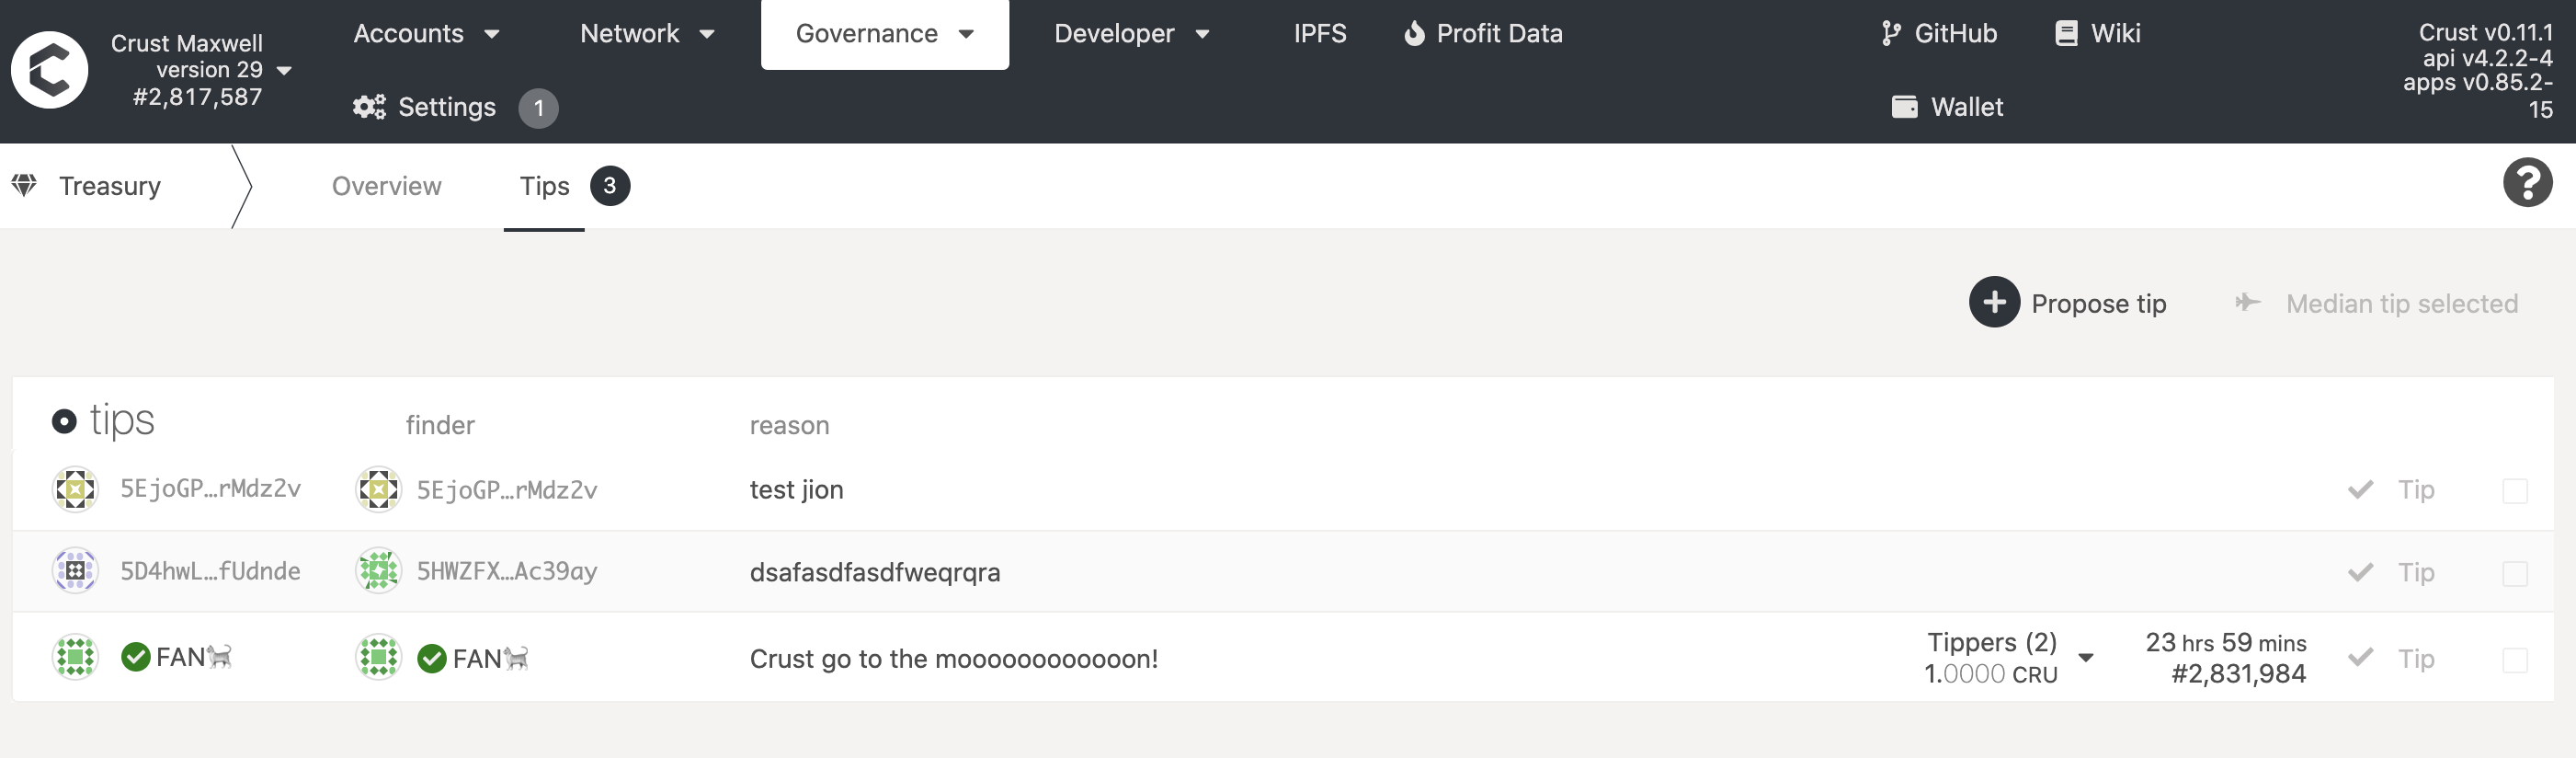Tick checkbox for the test jion tip
Viewport: 2576px width, 758px height.
(x=2514, y=491)
